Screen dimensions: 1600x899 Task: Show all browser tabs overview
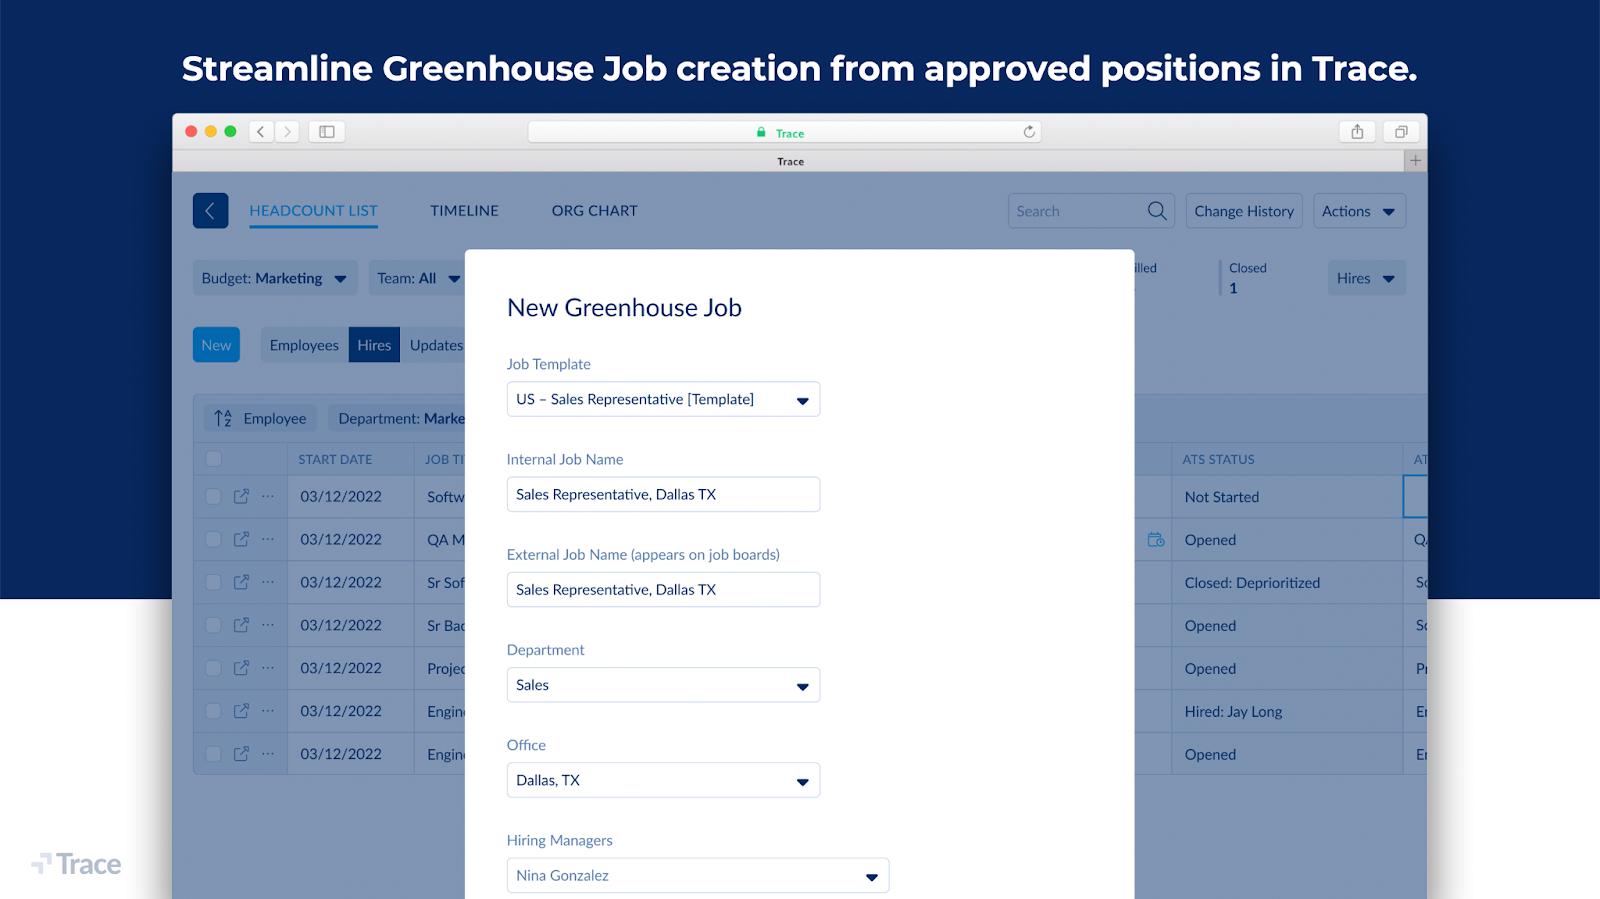click(1401, 131)
